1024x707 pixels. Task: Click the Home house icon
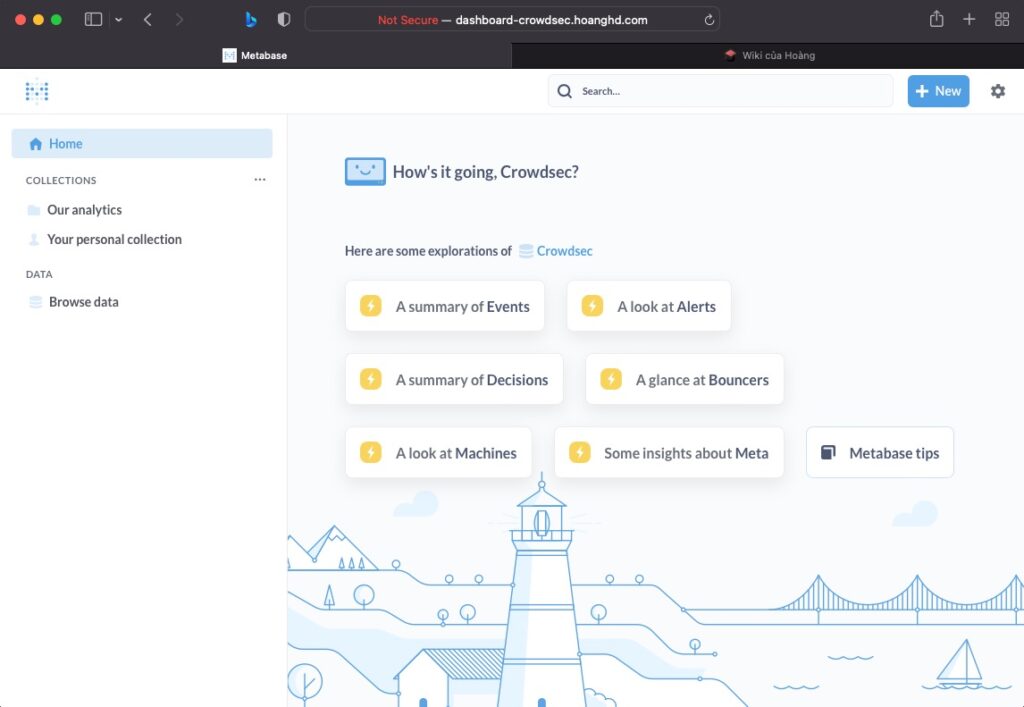[35, 144]
